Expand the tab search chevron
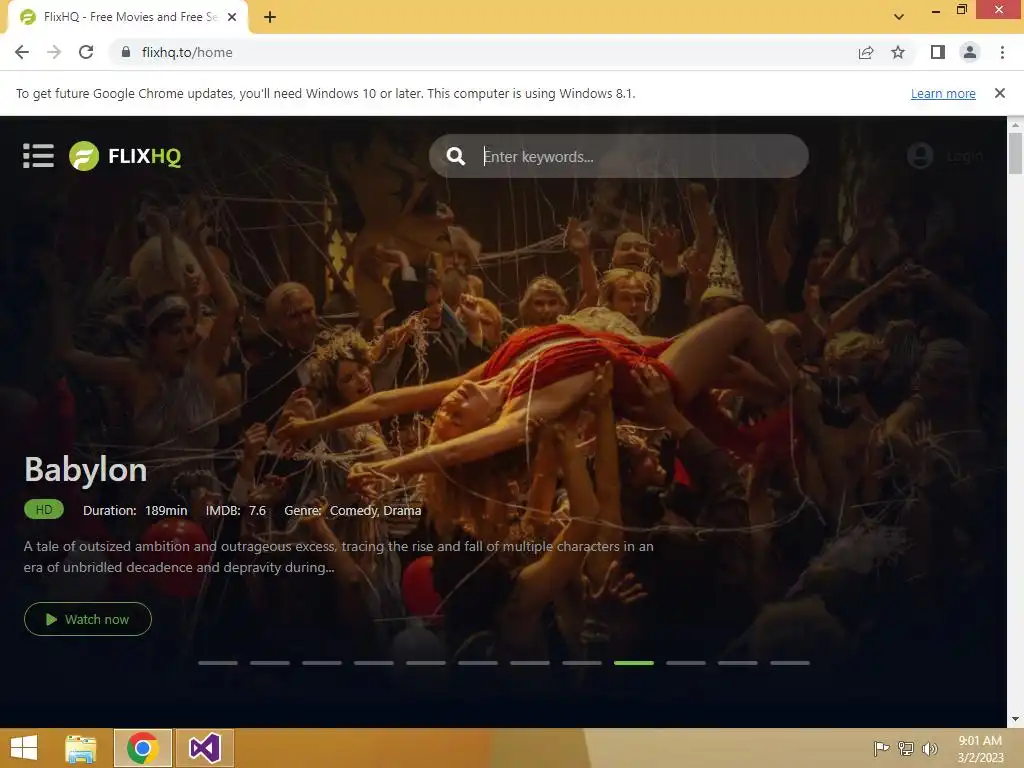The image size is (1024, 768). [x=899, y=17]
